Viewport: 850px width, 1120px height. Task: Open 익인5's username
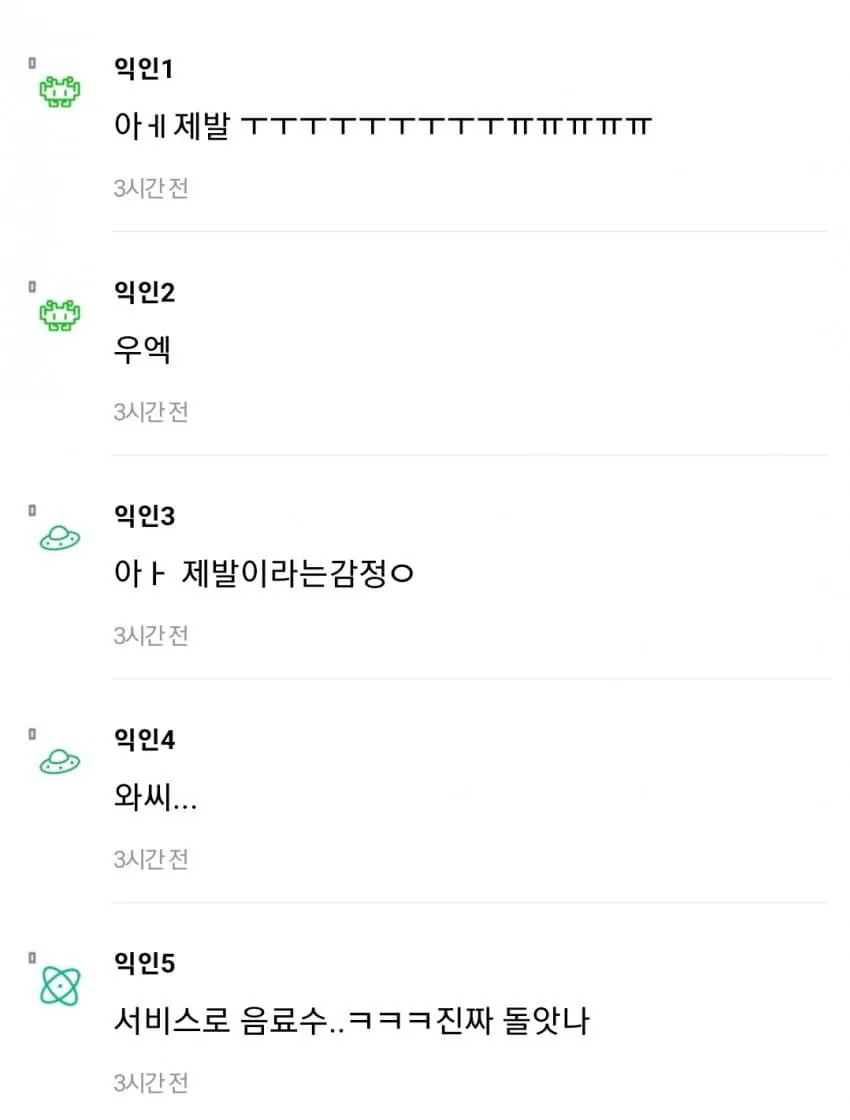pos(146,964)
